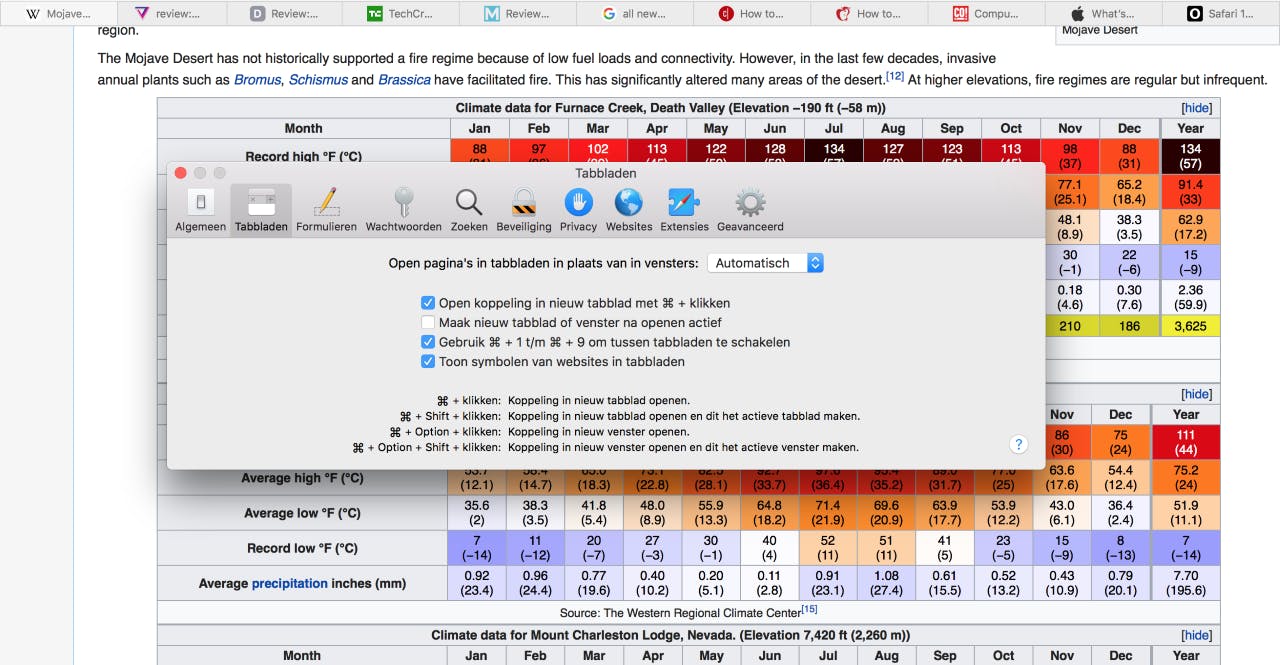This screenshot has width=1280, height=665.
Task: Click the Year record high 134 (57) cell
Action: (x=1190, y=156)
